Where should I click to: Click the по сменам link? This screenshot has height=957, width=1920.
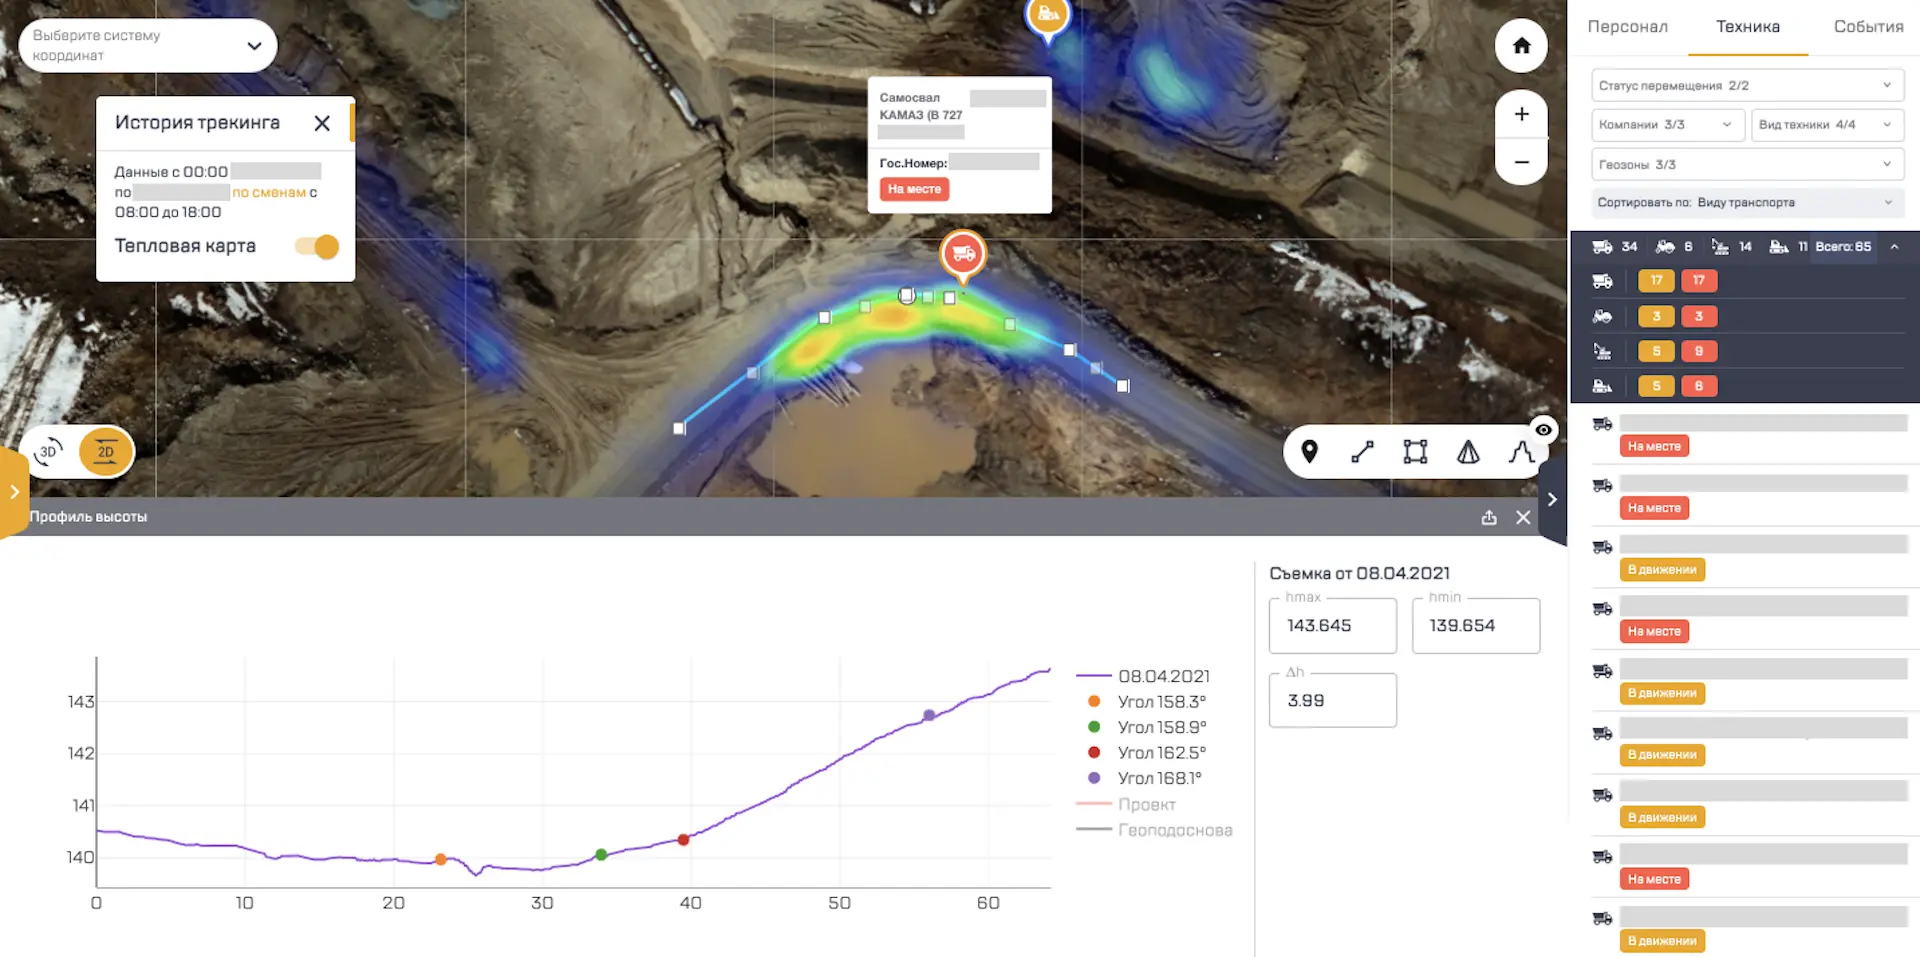269,192
